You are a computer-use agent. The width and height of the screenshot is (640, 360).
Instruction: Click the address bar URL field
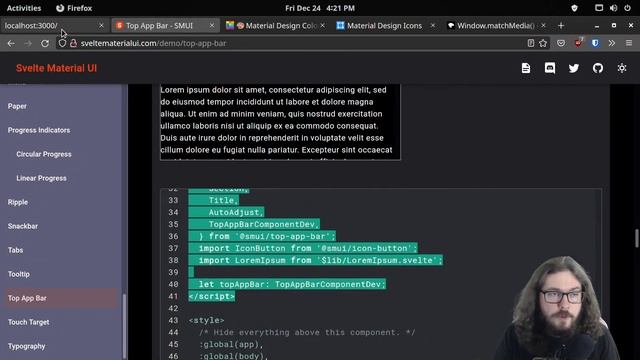[x=302, y=43]
